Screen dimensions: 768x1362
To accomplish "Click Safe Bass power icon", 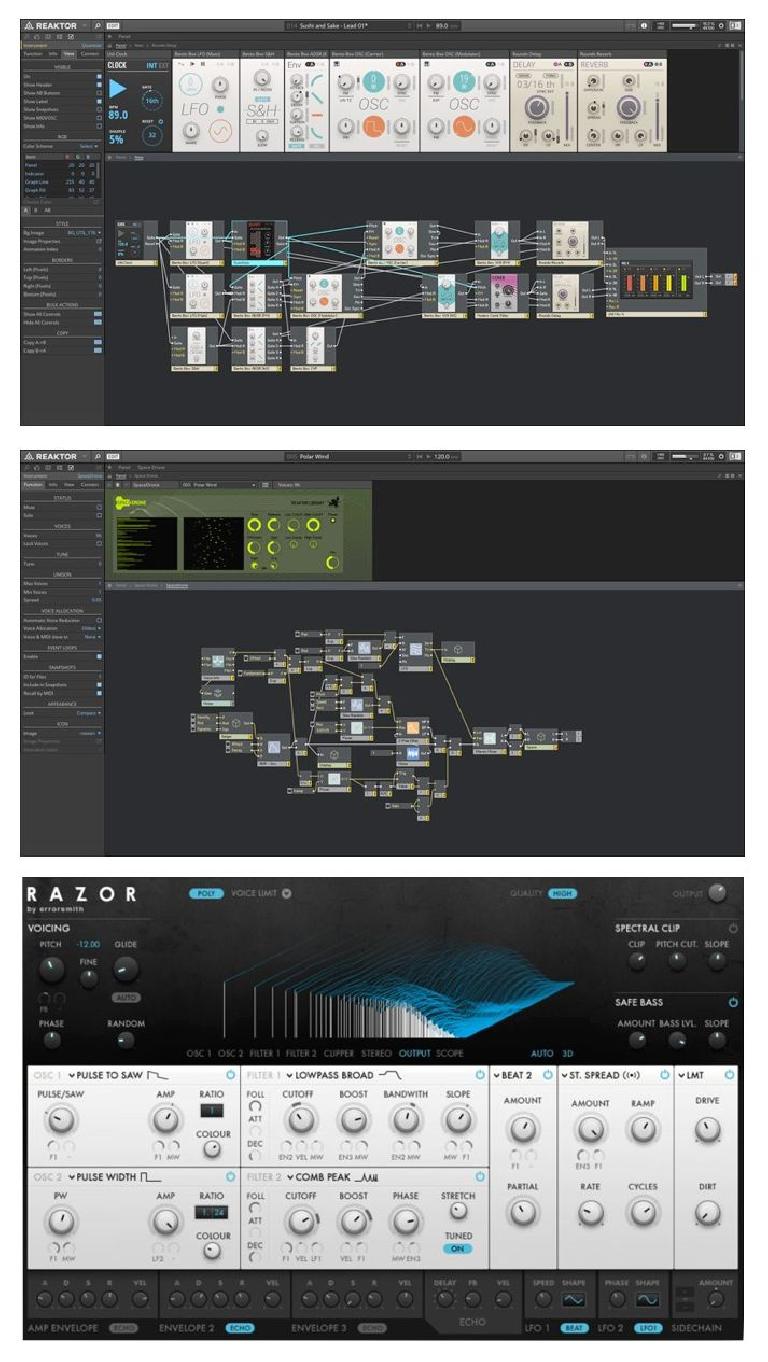I will (x=733, y=1002).
